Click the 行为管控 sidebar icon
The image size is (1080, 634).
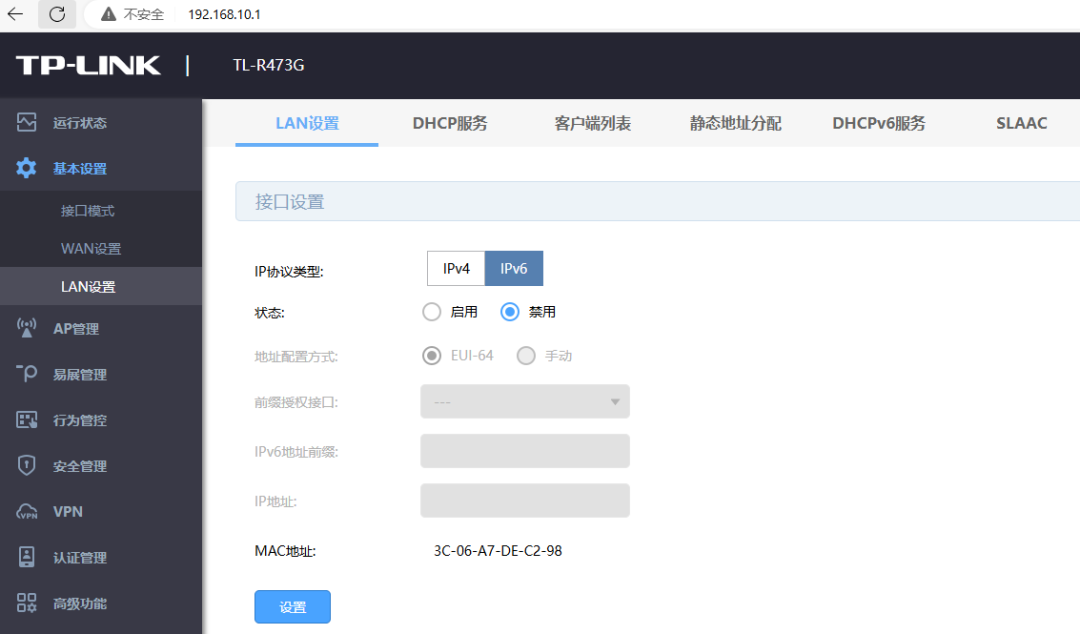tap(27, 420)
